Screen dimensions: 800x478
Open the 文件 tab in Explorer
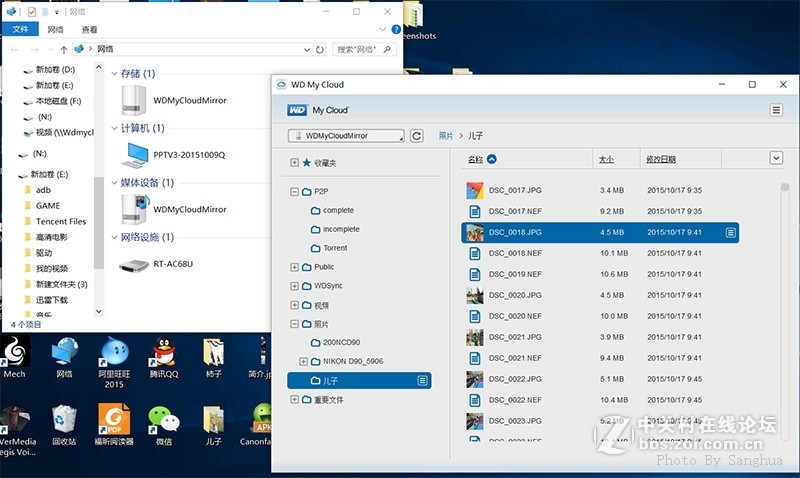point(19,30)
